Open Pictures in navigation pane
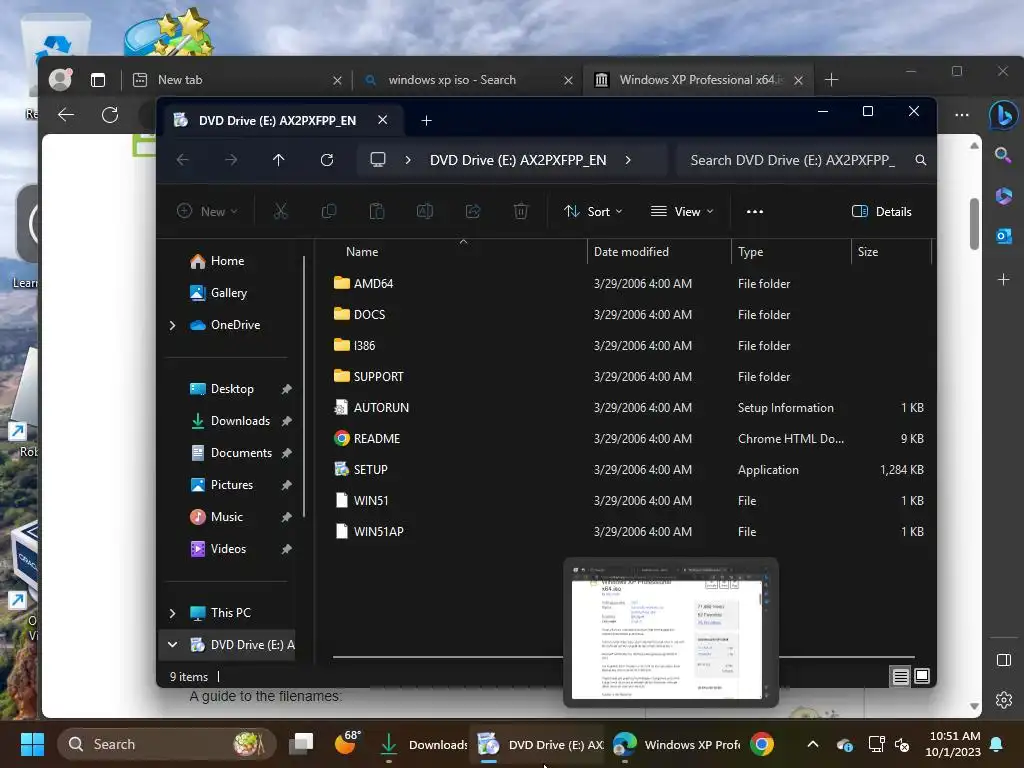 point(232,485)
